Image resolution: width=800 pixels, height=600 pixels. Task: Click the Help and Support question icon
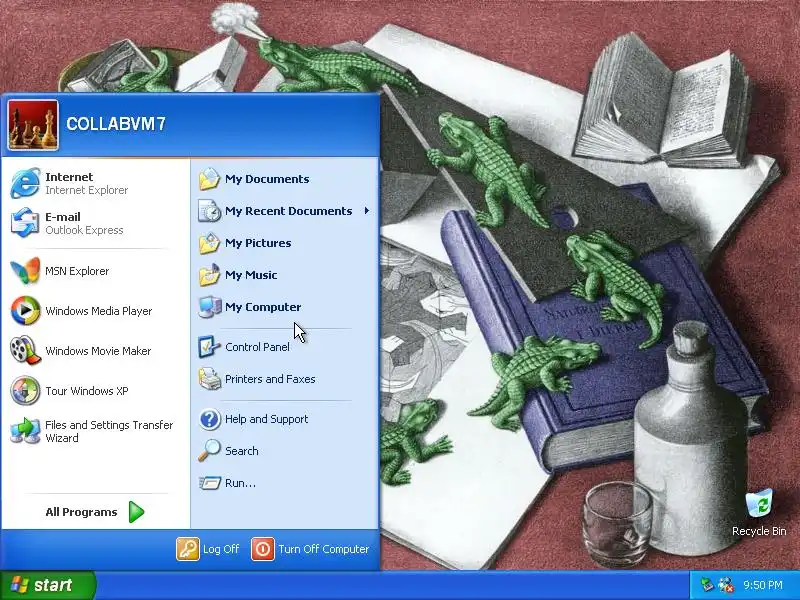pos(209,419)
